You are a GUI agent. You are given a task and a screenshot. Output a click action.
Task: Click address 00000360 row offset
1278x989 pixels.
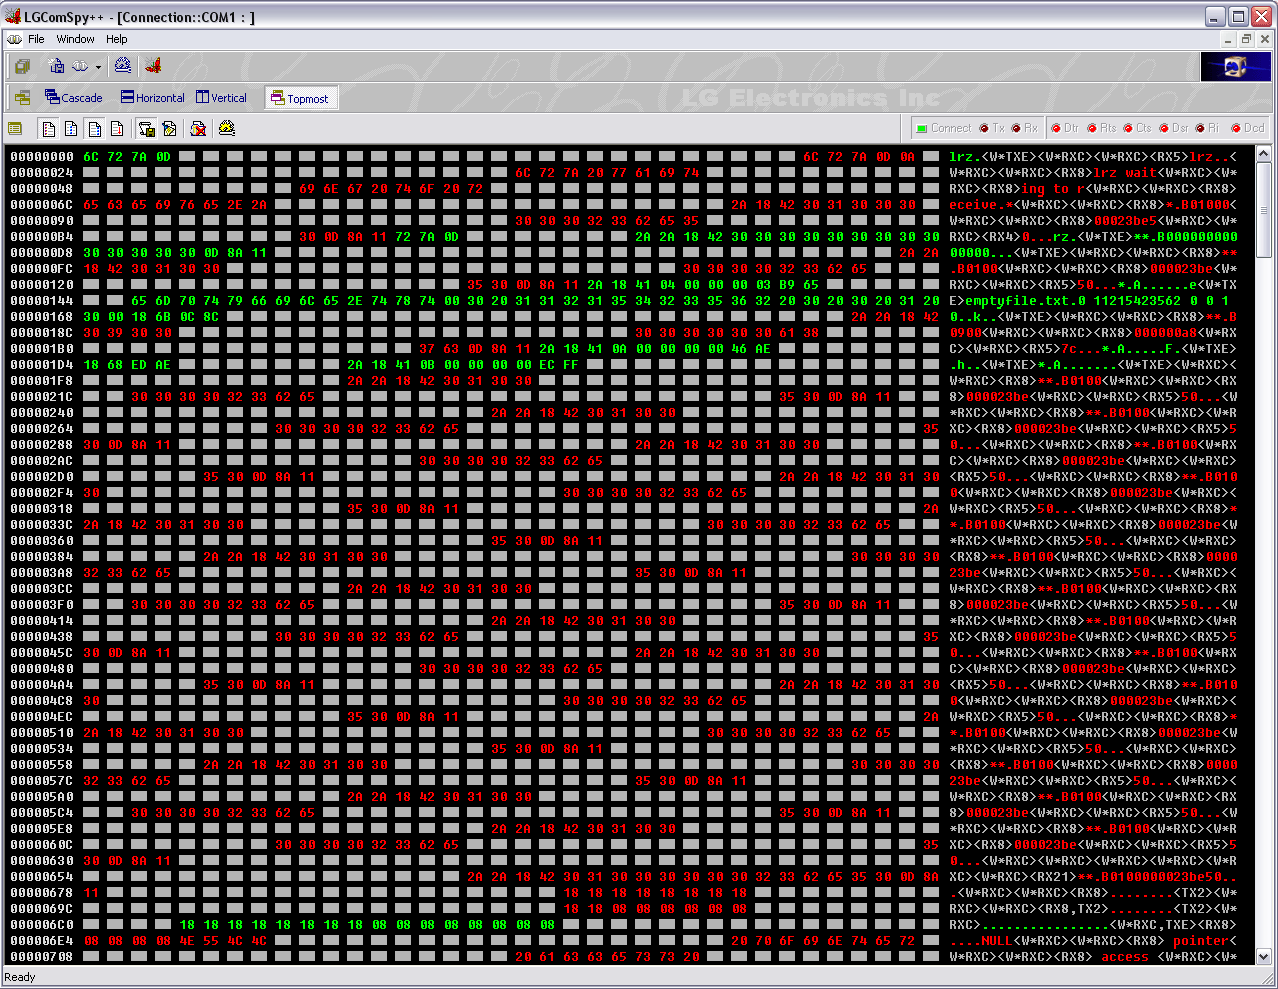[x=42, y=541]
